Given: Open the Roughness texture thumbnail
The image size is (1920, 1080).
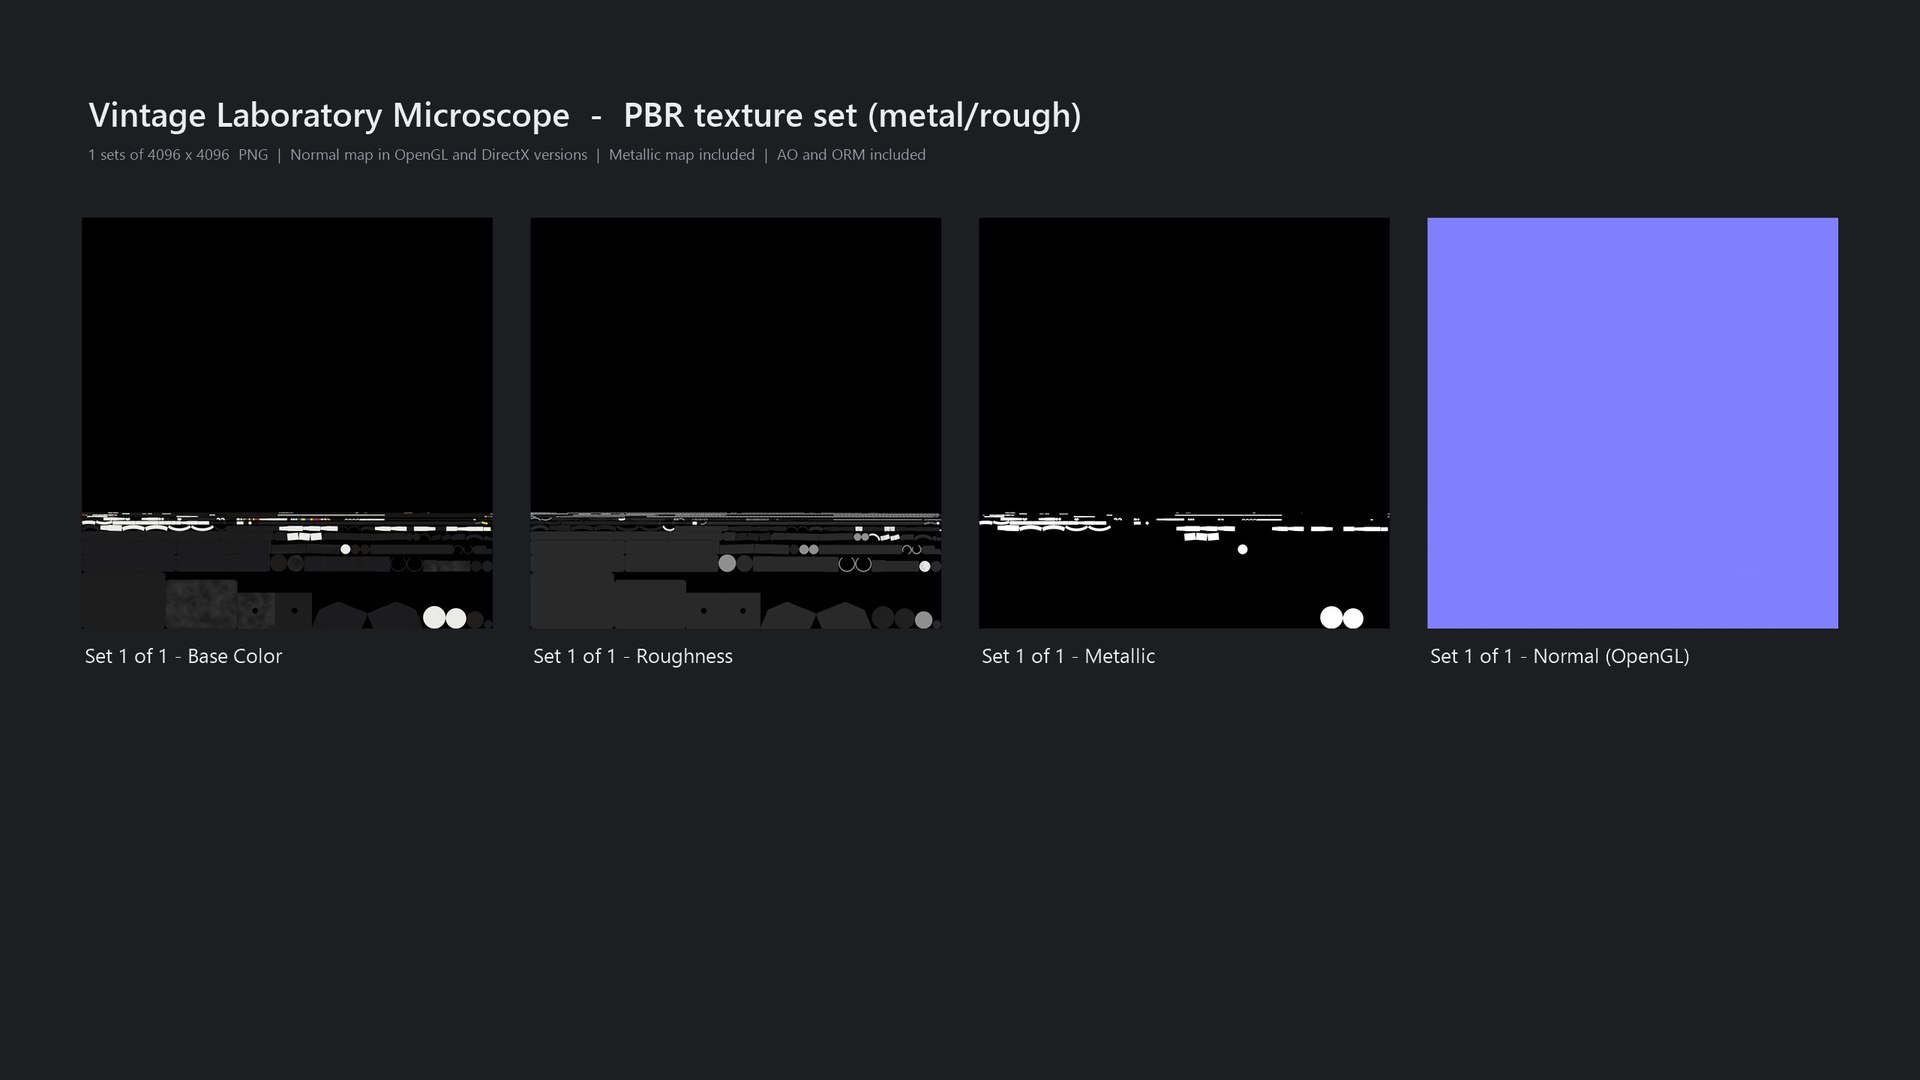Looking at the screenshot, I should pos(735,423).
